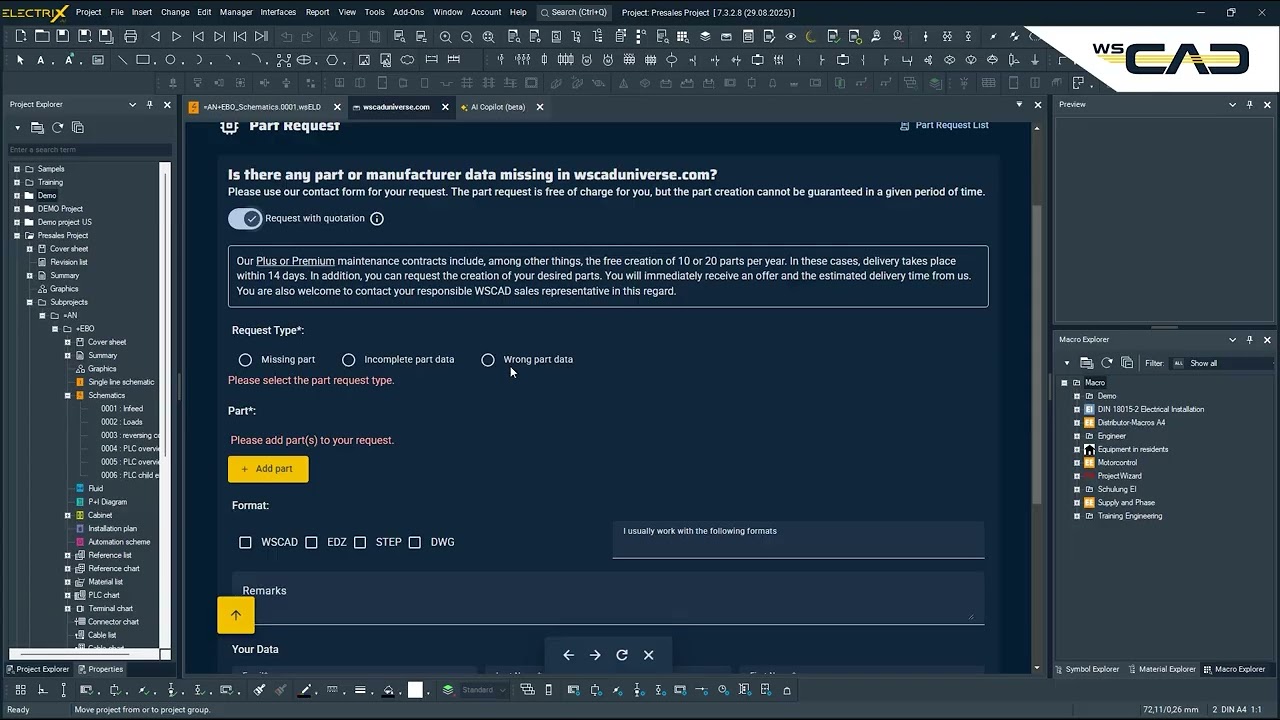
Task: Click the moon dark mode icon
Action: (x=811, y=36)
